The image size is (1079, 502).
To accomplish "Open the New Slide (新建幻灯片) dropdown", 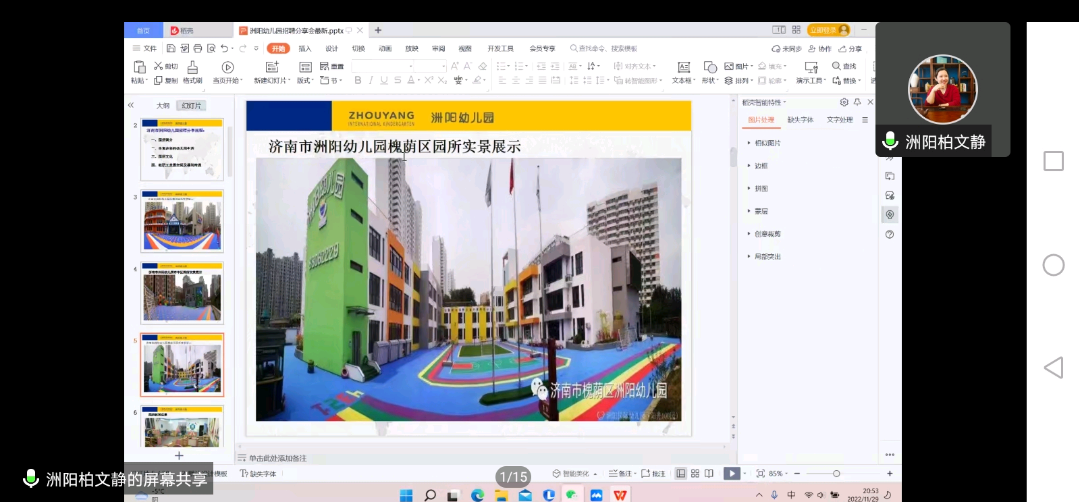I will [x=271, y=80].
